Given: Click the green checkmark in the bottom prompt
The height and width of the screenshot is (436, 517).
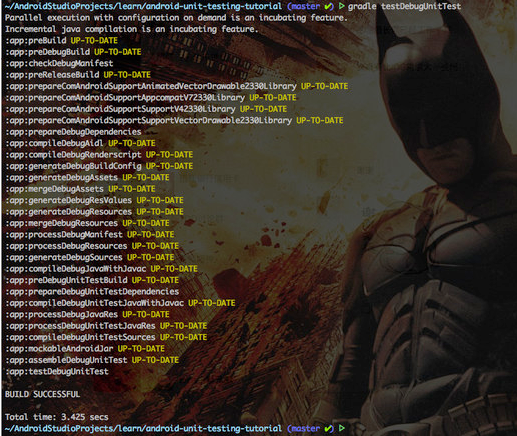Looking at the screenshot, I should pos(328,428).
